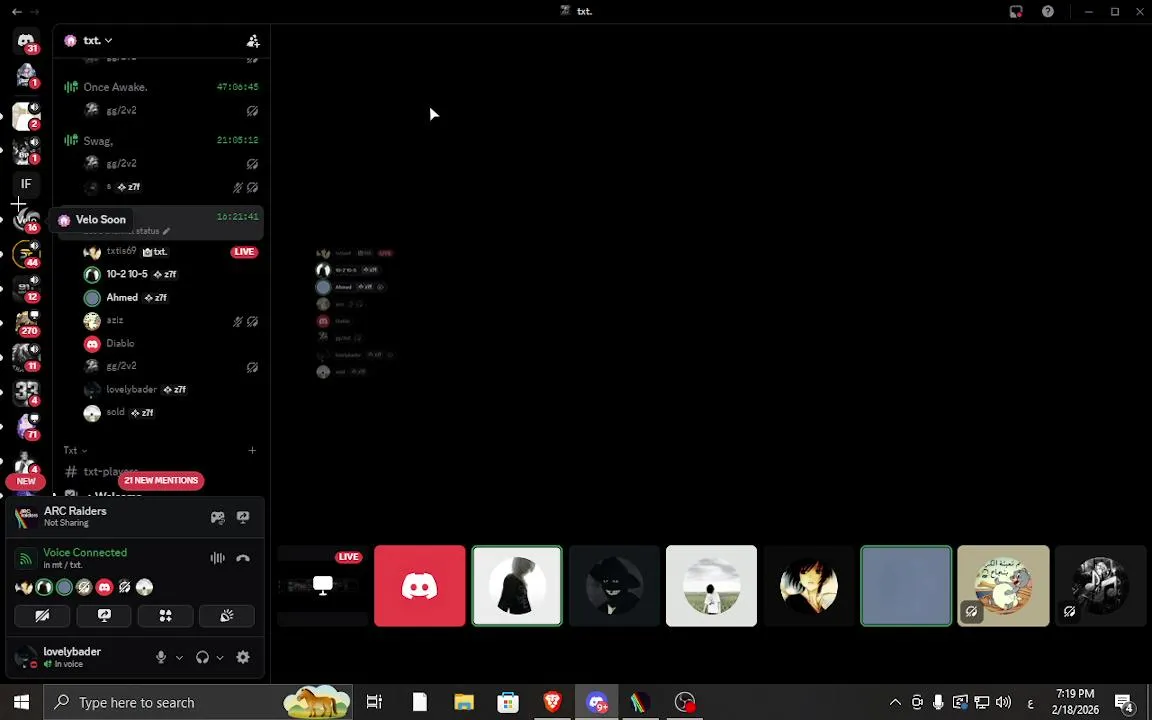
Task: Join the Once Awake. voice channel
Action: 162,87
